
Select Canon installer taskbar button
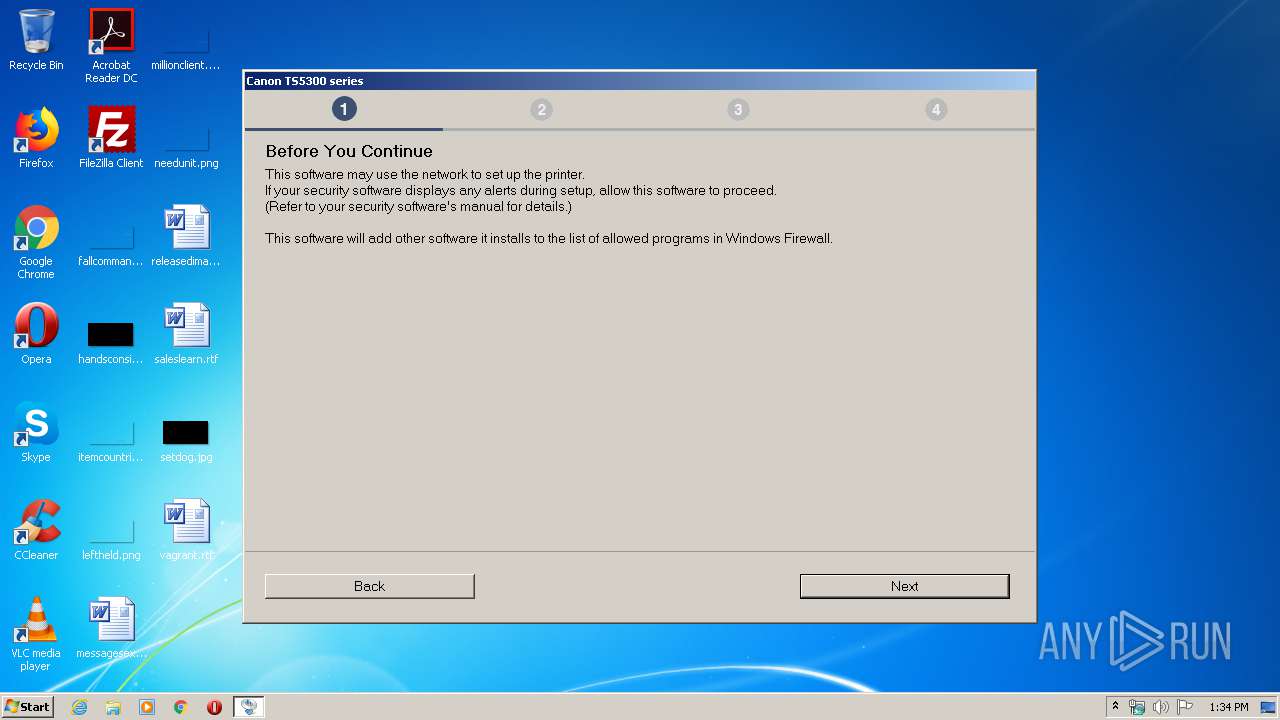[249, 707]
